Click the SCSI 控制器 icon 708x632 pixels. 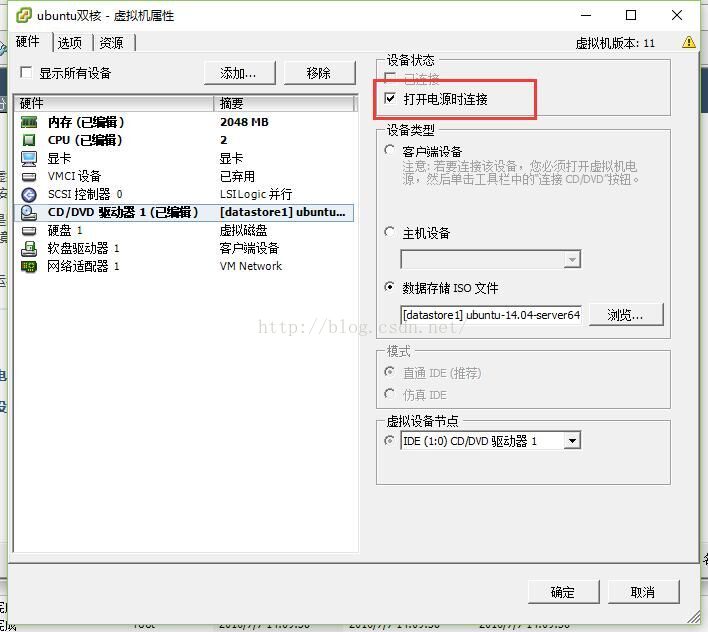click(x=29, y=195)
